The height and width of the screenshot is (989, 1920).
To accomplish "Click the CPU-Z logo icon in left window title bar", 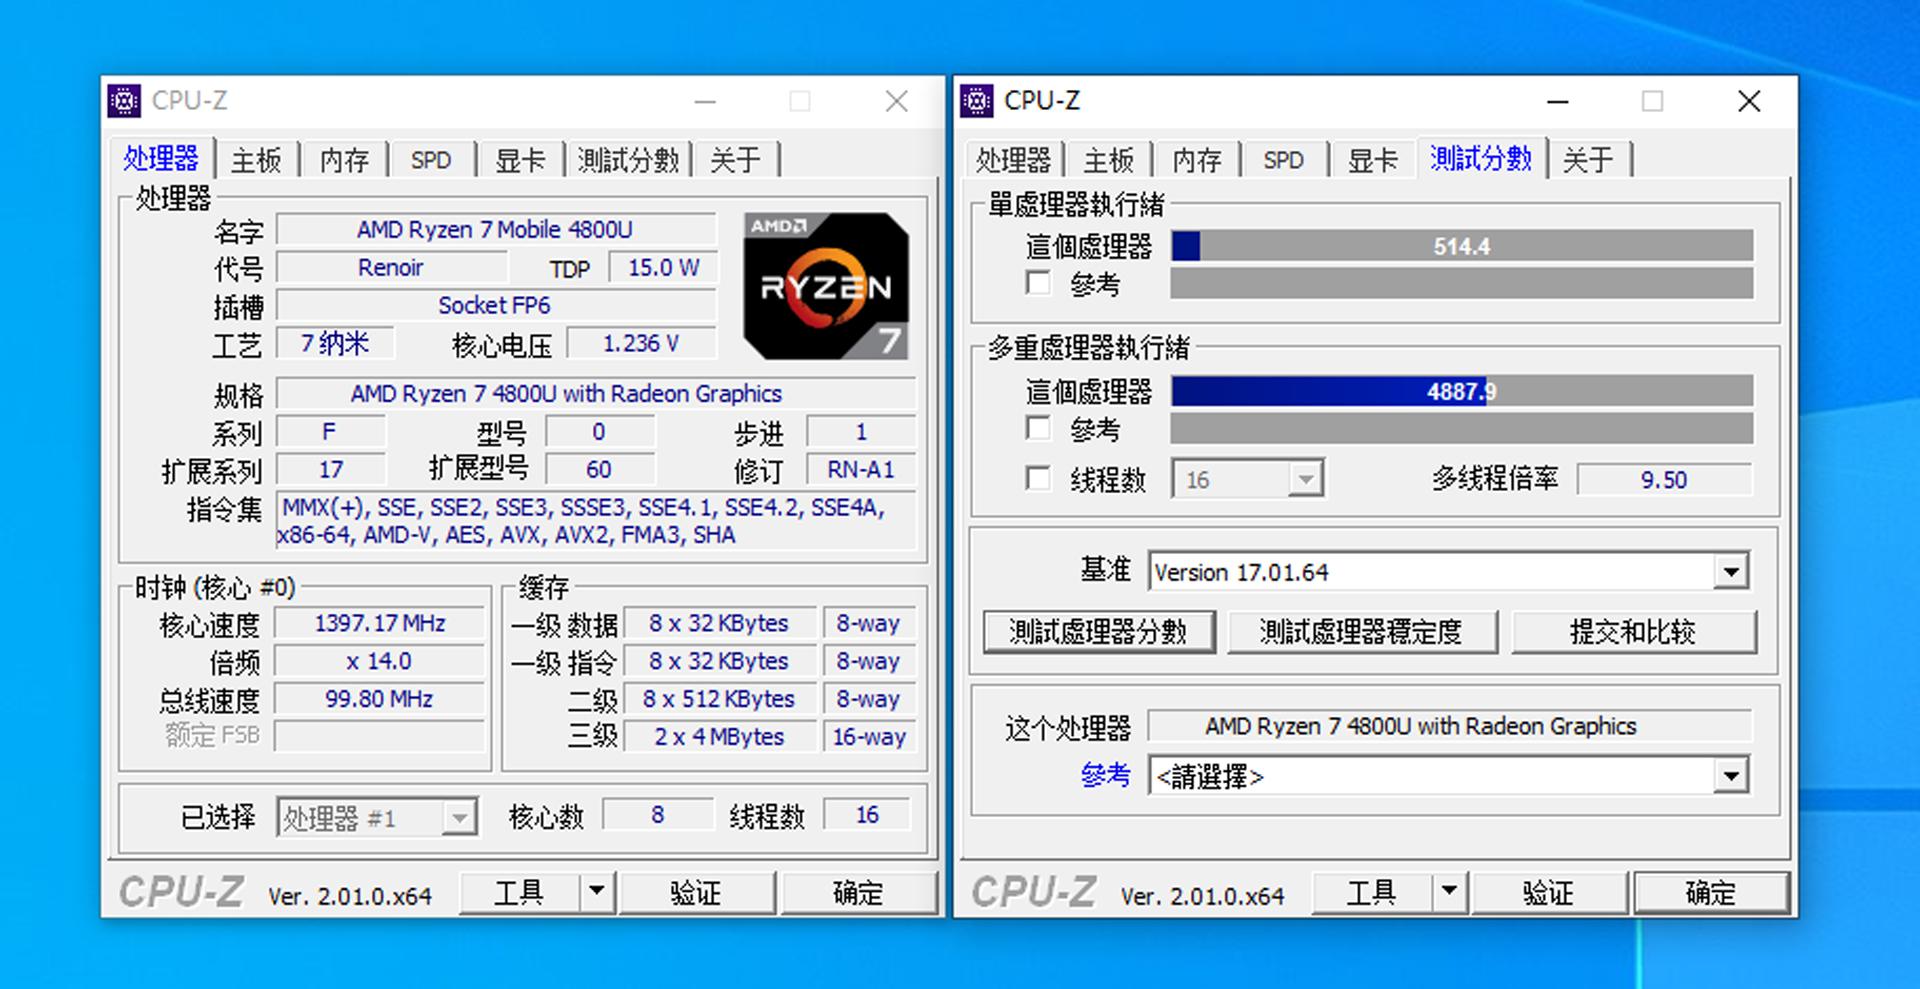I will (x=124, y=100).
